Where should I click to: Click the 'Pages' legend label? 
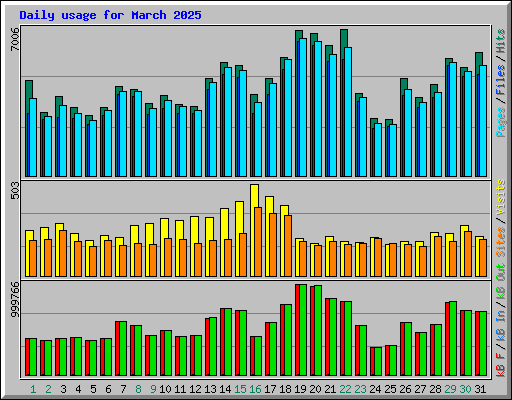tap(501, 122)
